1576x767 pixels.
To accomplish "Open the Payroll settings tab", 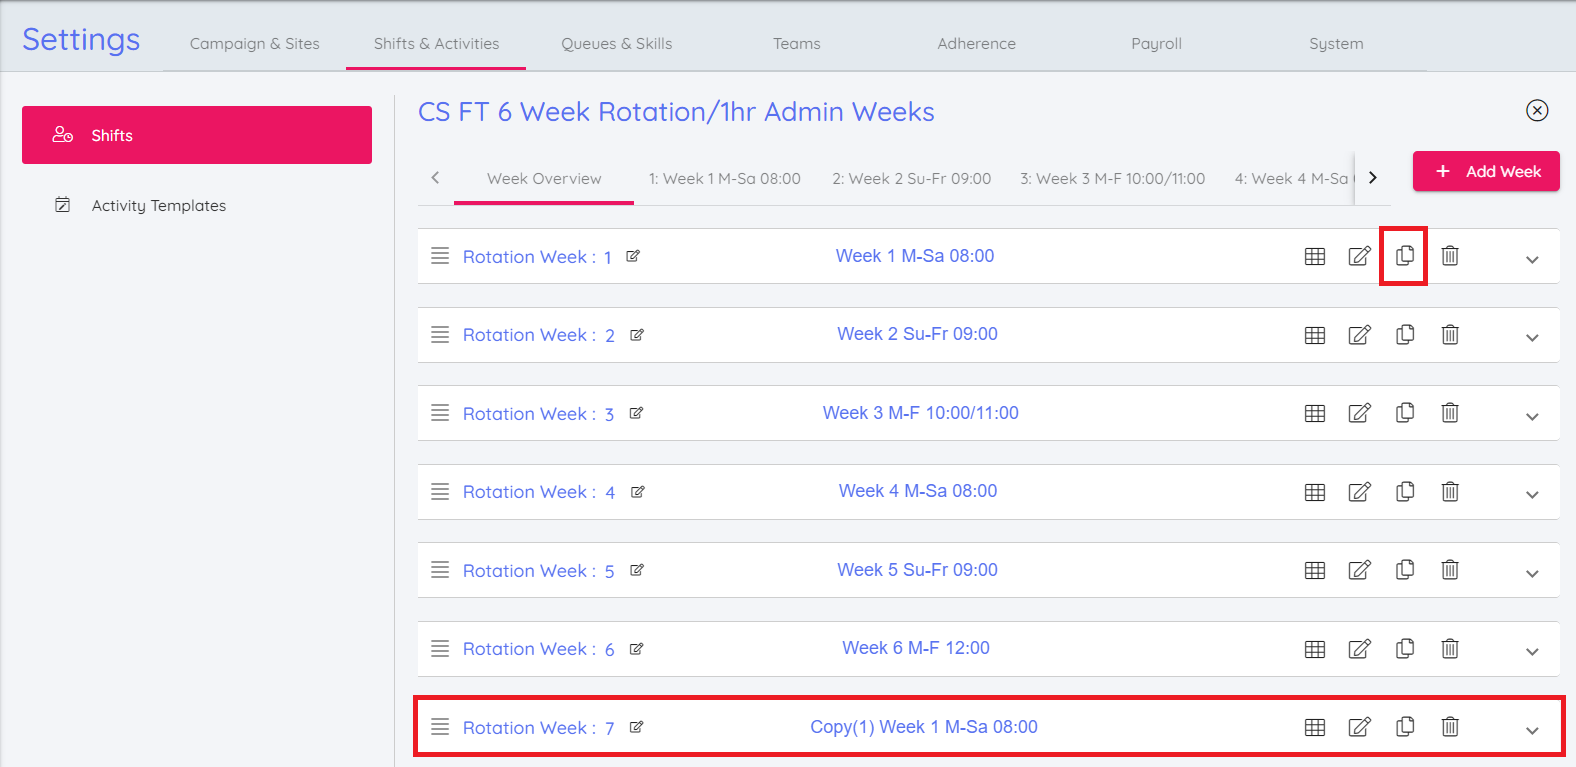I will (1156, 44).
